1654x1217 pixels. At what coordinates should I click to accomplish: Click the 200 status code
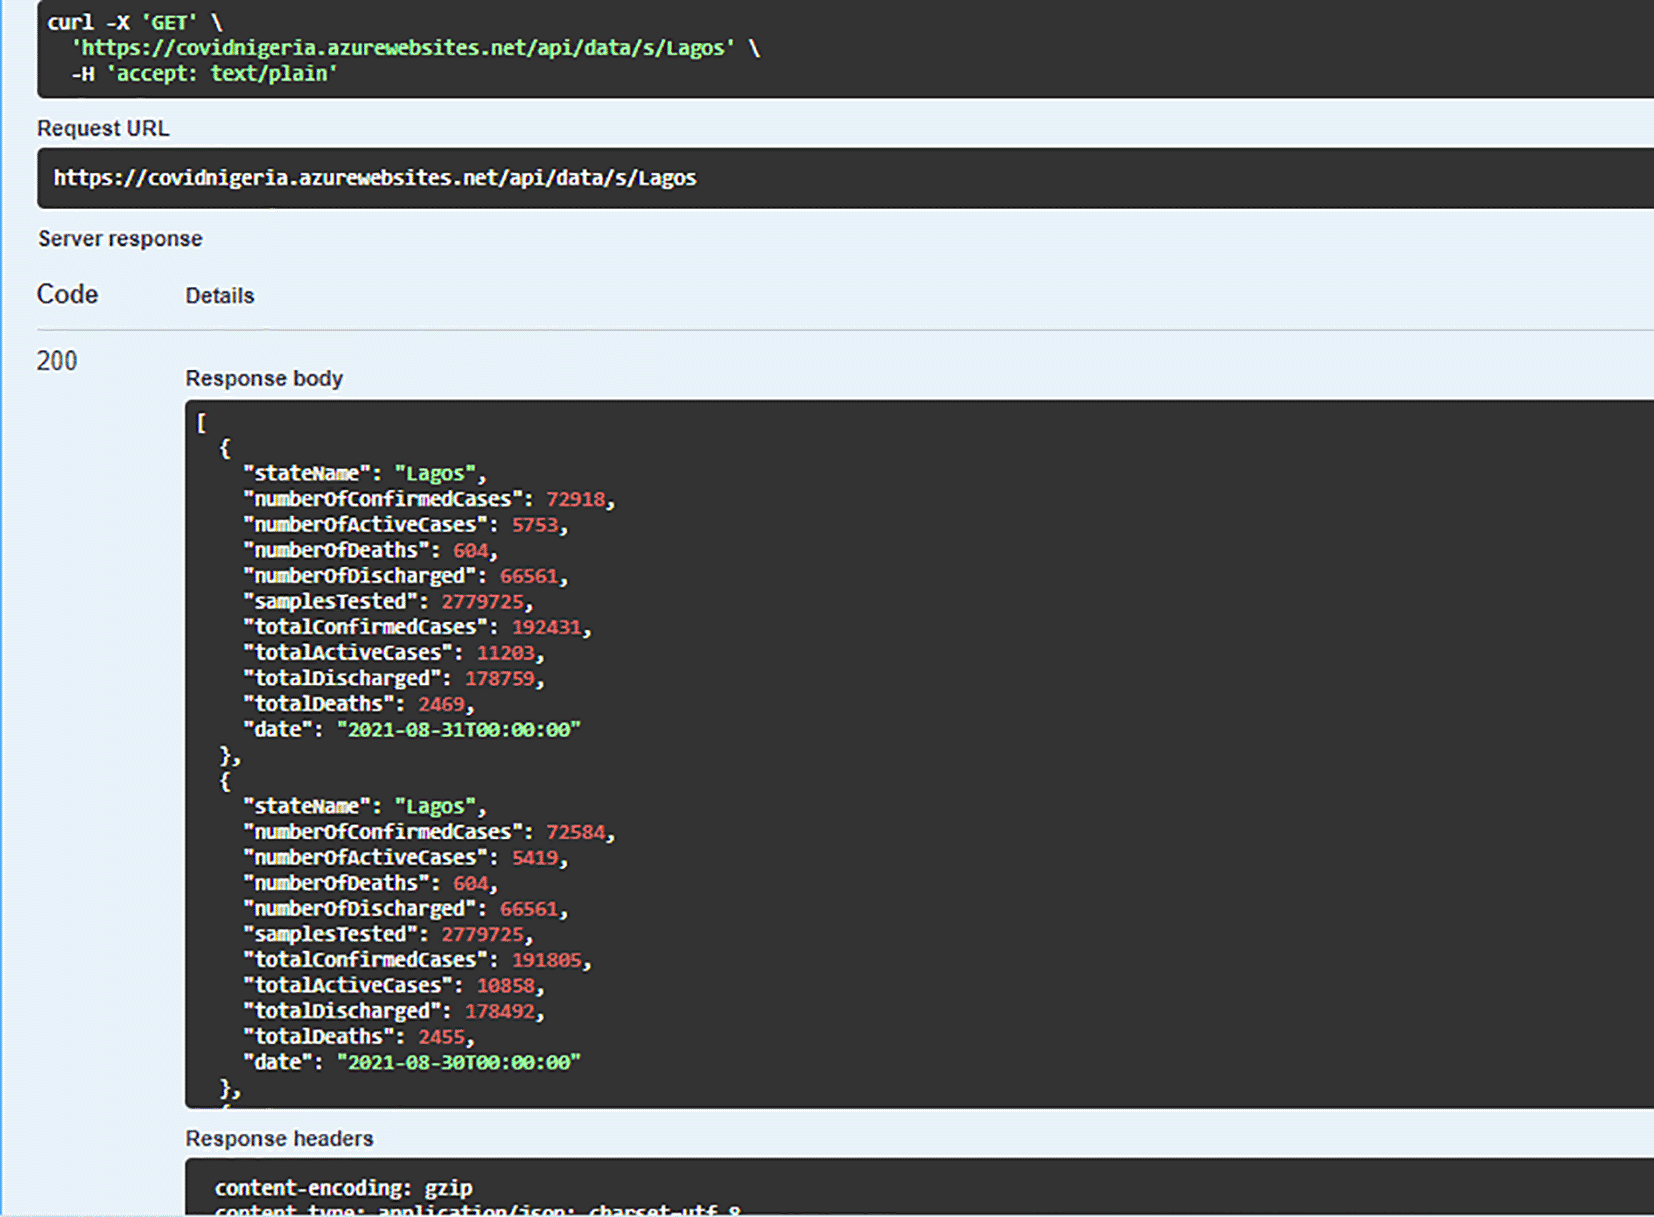[57, 360]
